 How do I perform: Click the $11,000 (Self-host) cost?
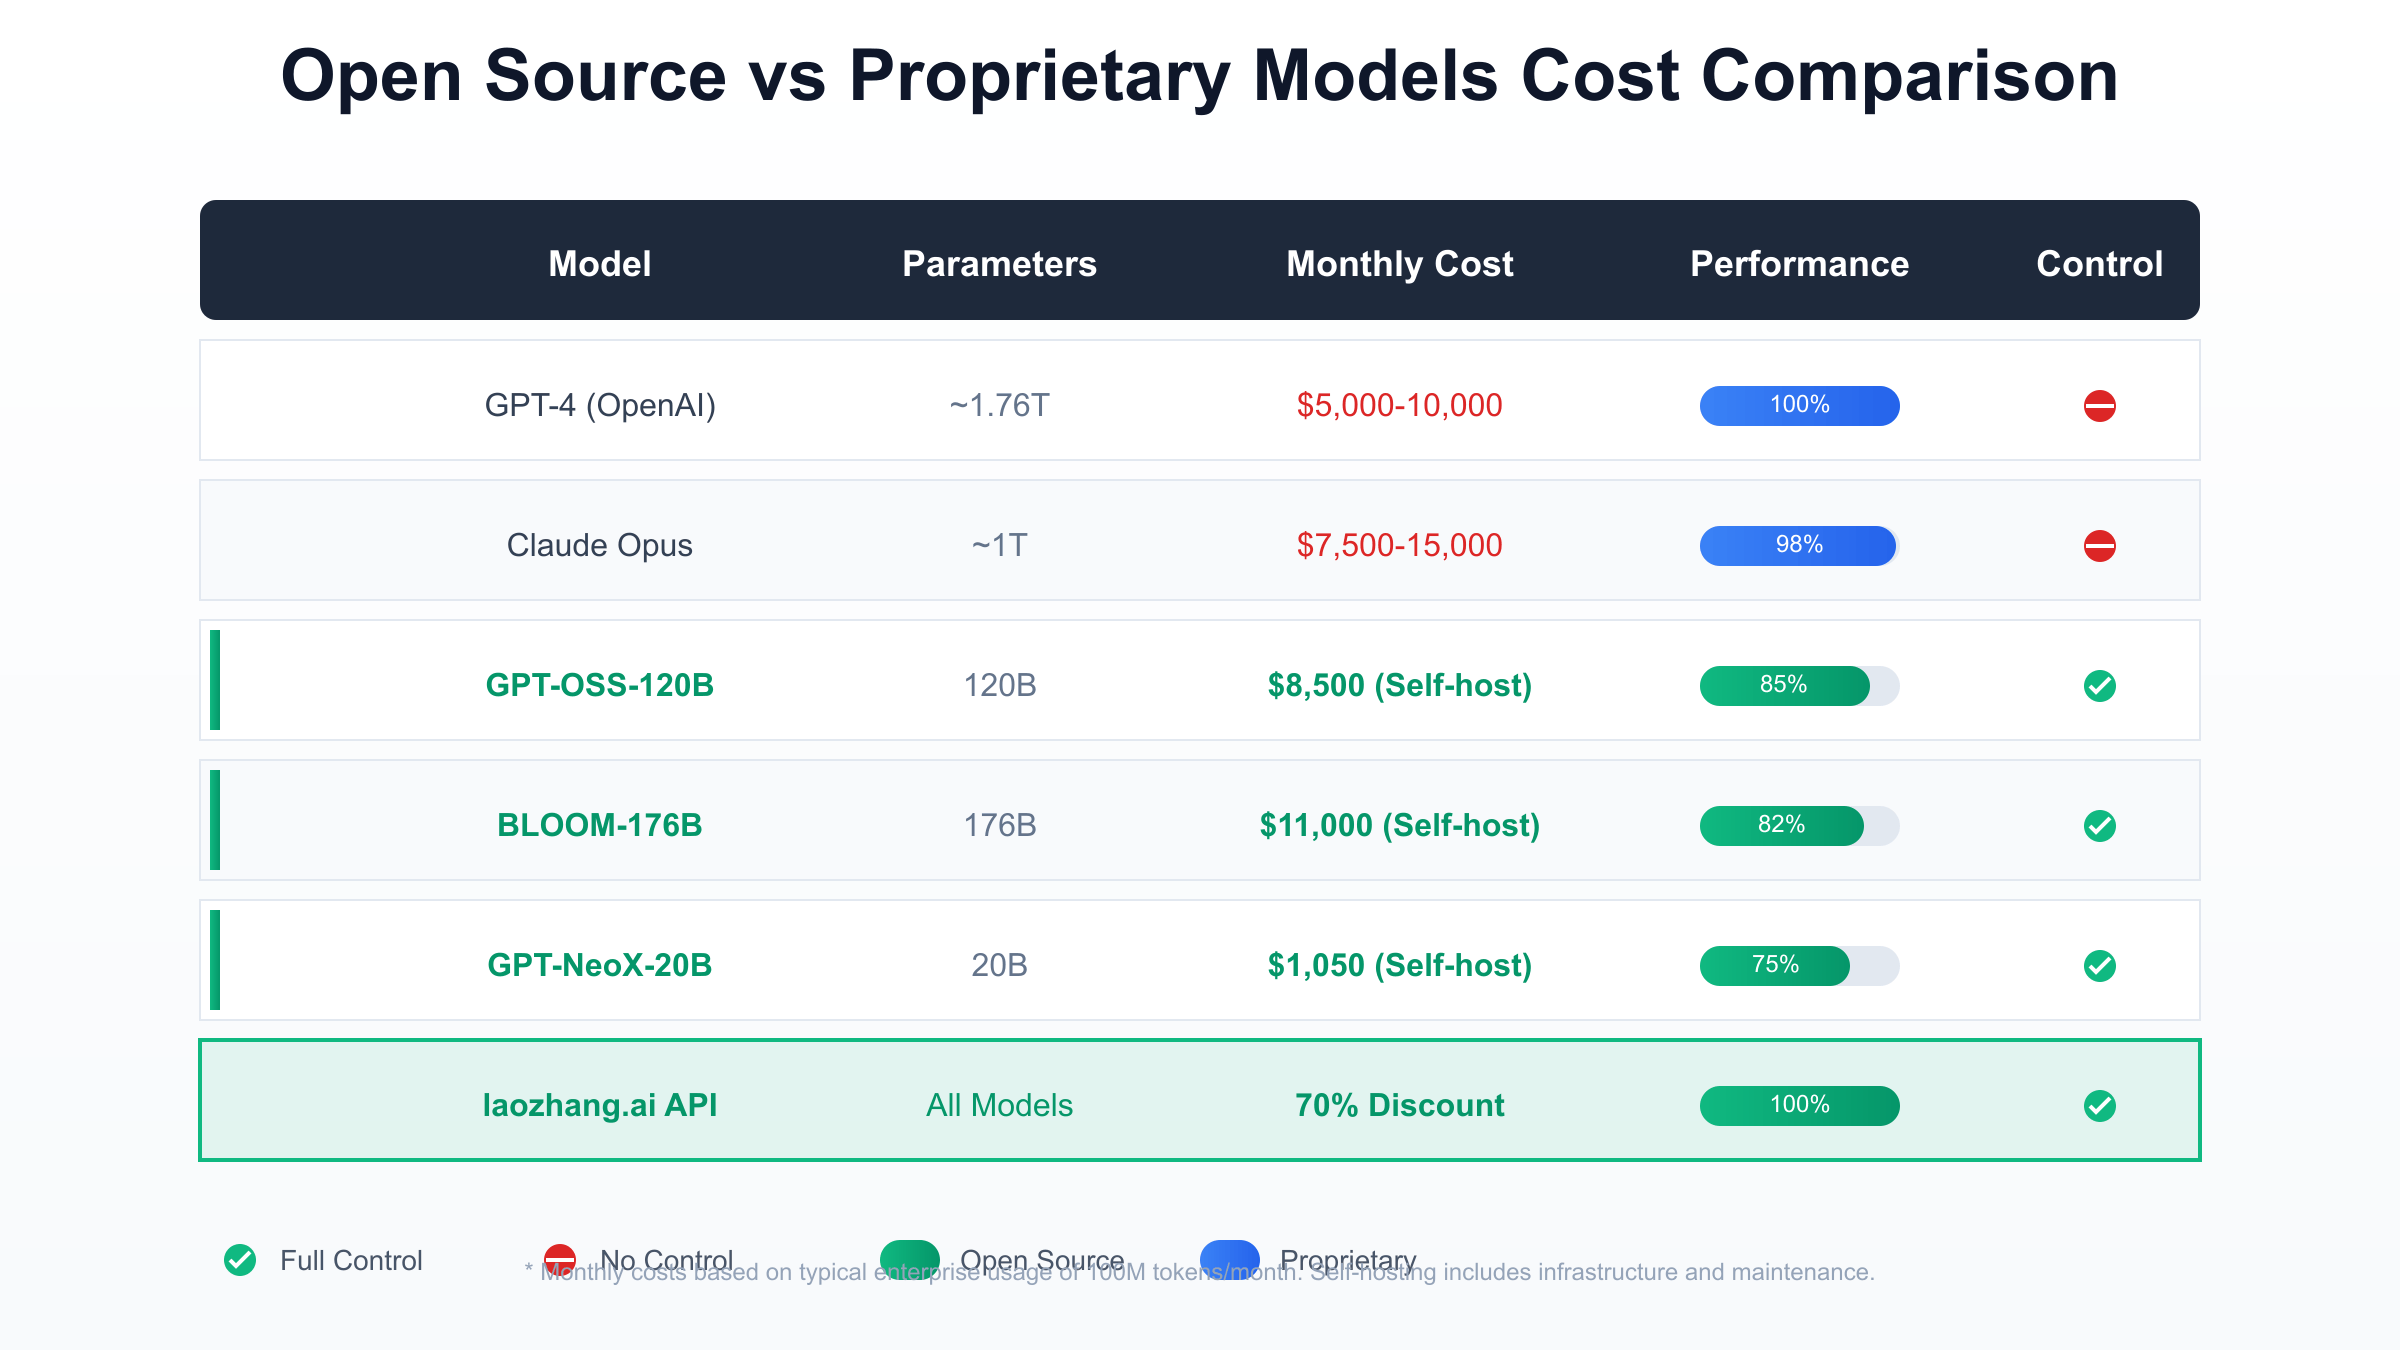(1400, 825)
